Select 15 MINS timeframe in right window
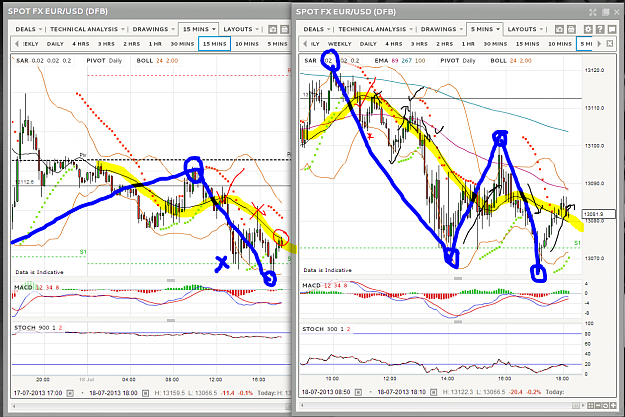625x417 pixels. (x=527, y=44)
